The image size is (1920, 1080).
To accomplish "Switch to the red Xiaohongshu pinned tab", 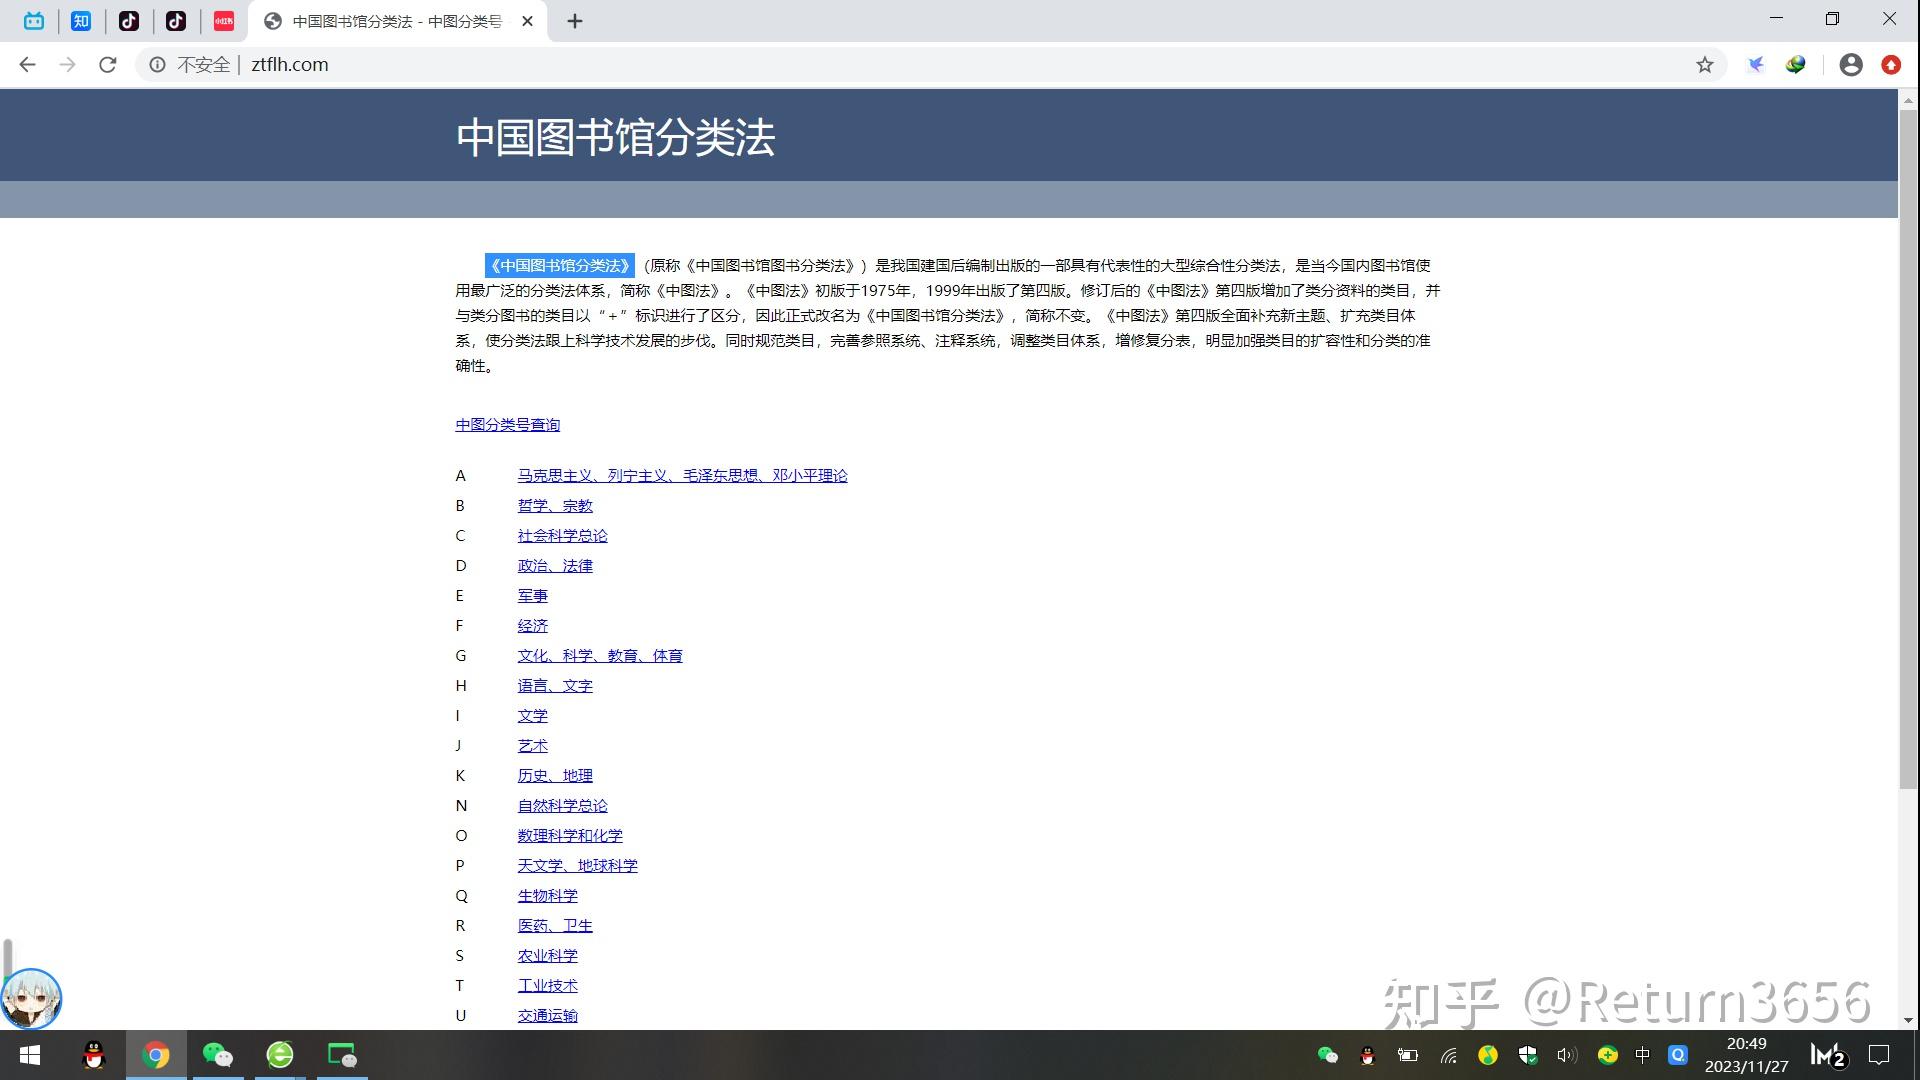I will point(224,21).
